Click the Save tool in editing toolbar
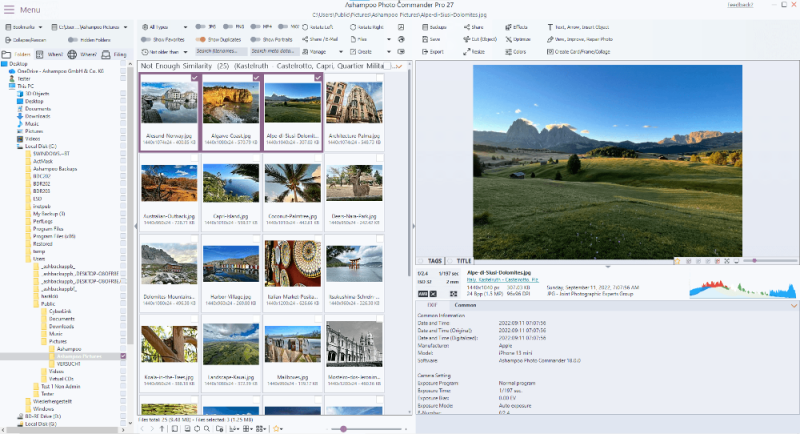The height and width of the screenshot is (434, 800). [x=431, y=39]
